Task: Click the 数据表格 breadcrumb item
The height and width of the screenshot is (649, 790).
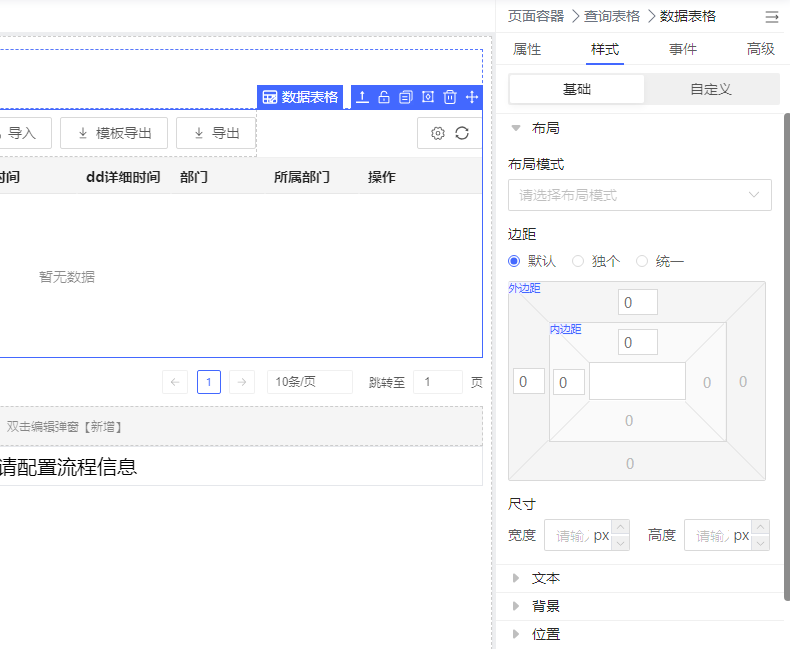Action: point(688,16)
